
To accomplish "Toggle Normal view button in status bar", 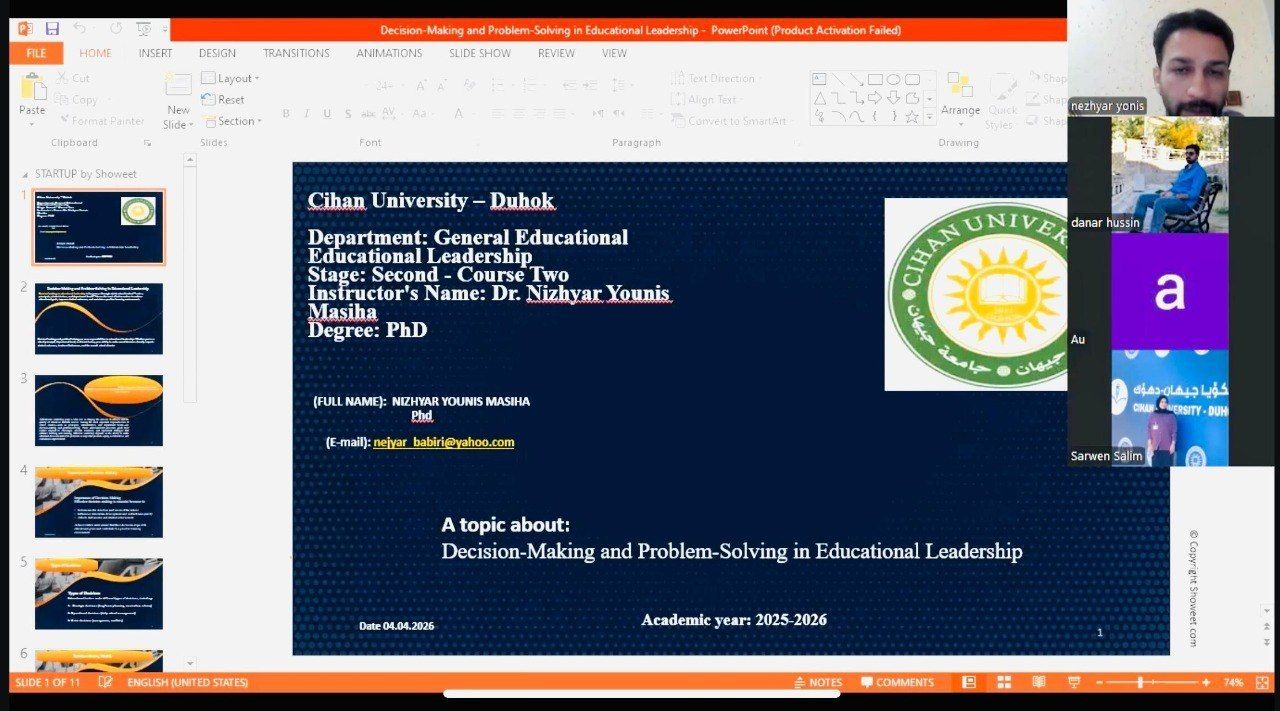I will (968, 682).
